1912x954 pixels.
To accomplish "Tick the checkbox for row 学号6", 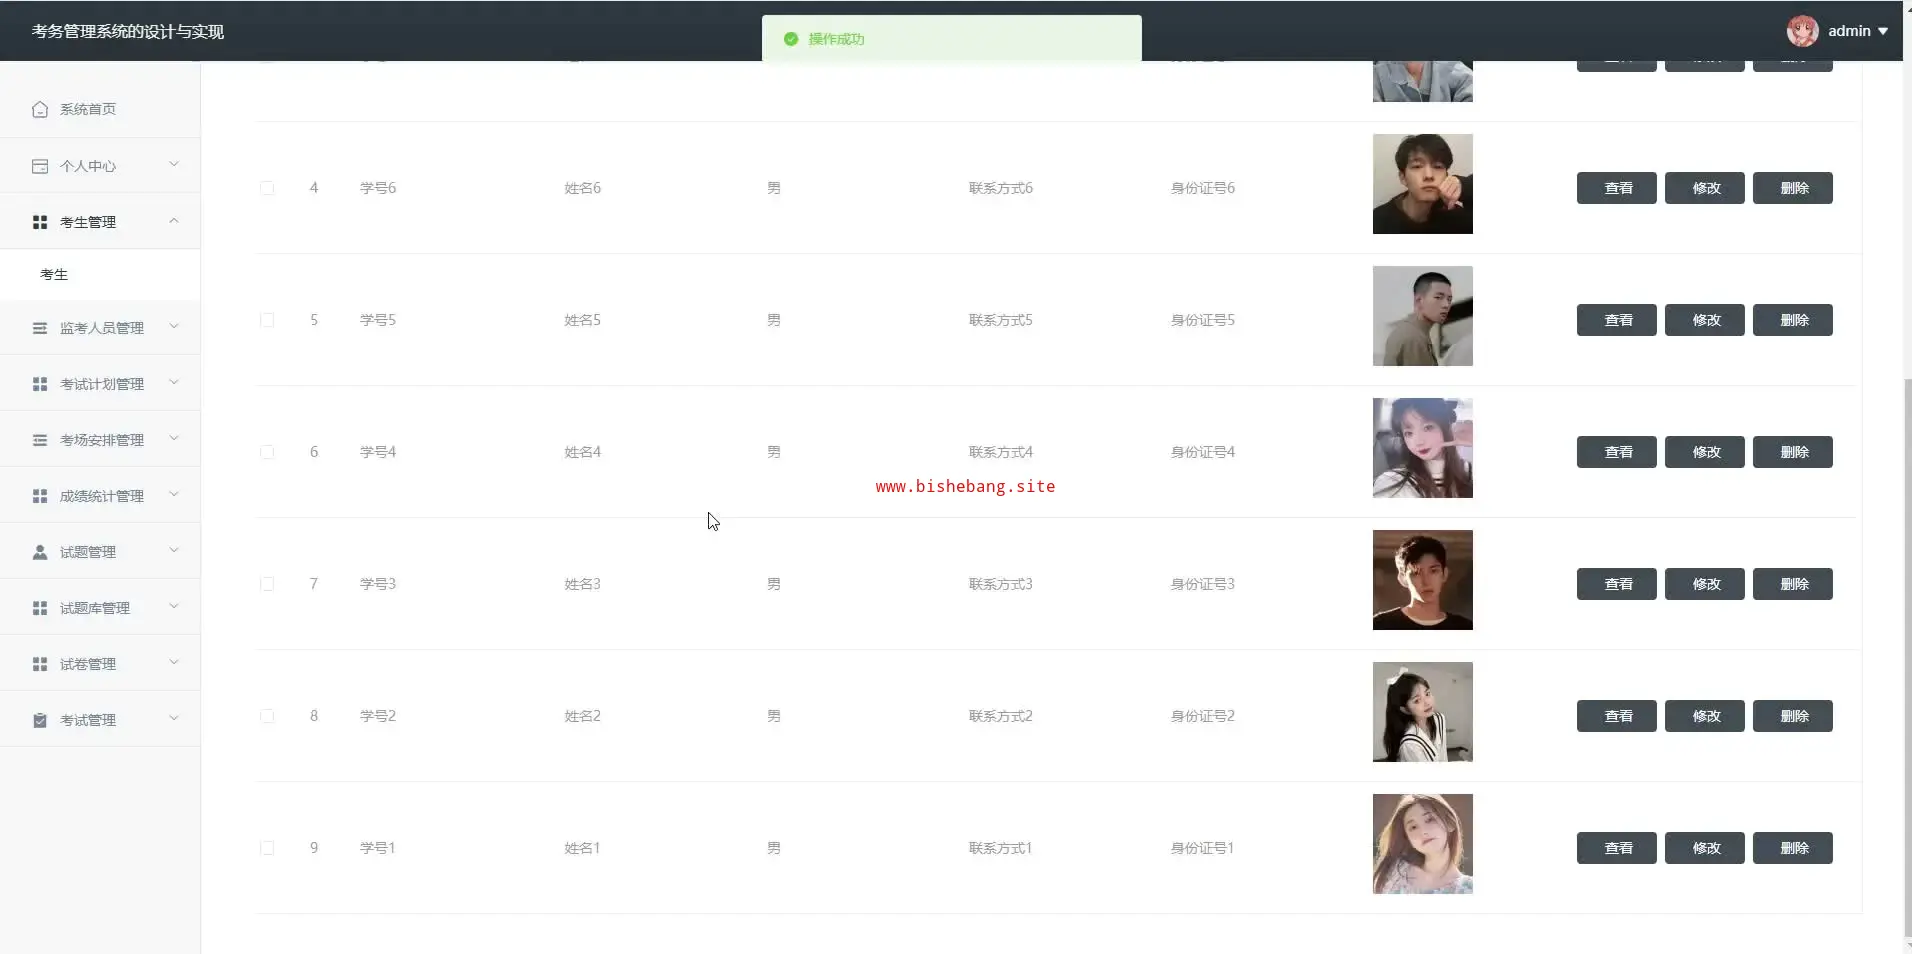I will coord(267,188).
